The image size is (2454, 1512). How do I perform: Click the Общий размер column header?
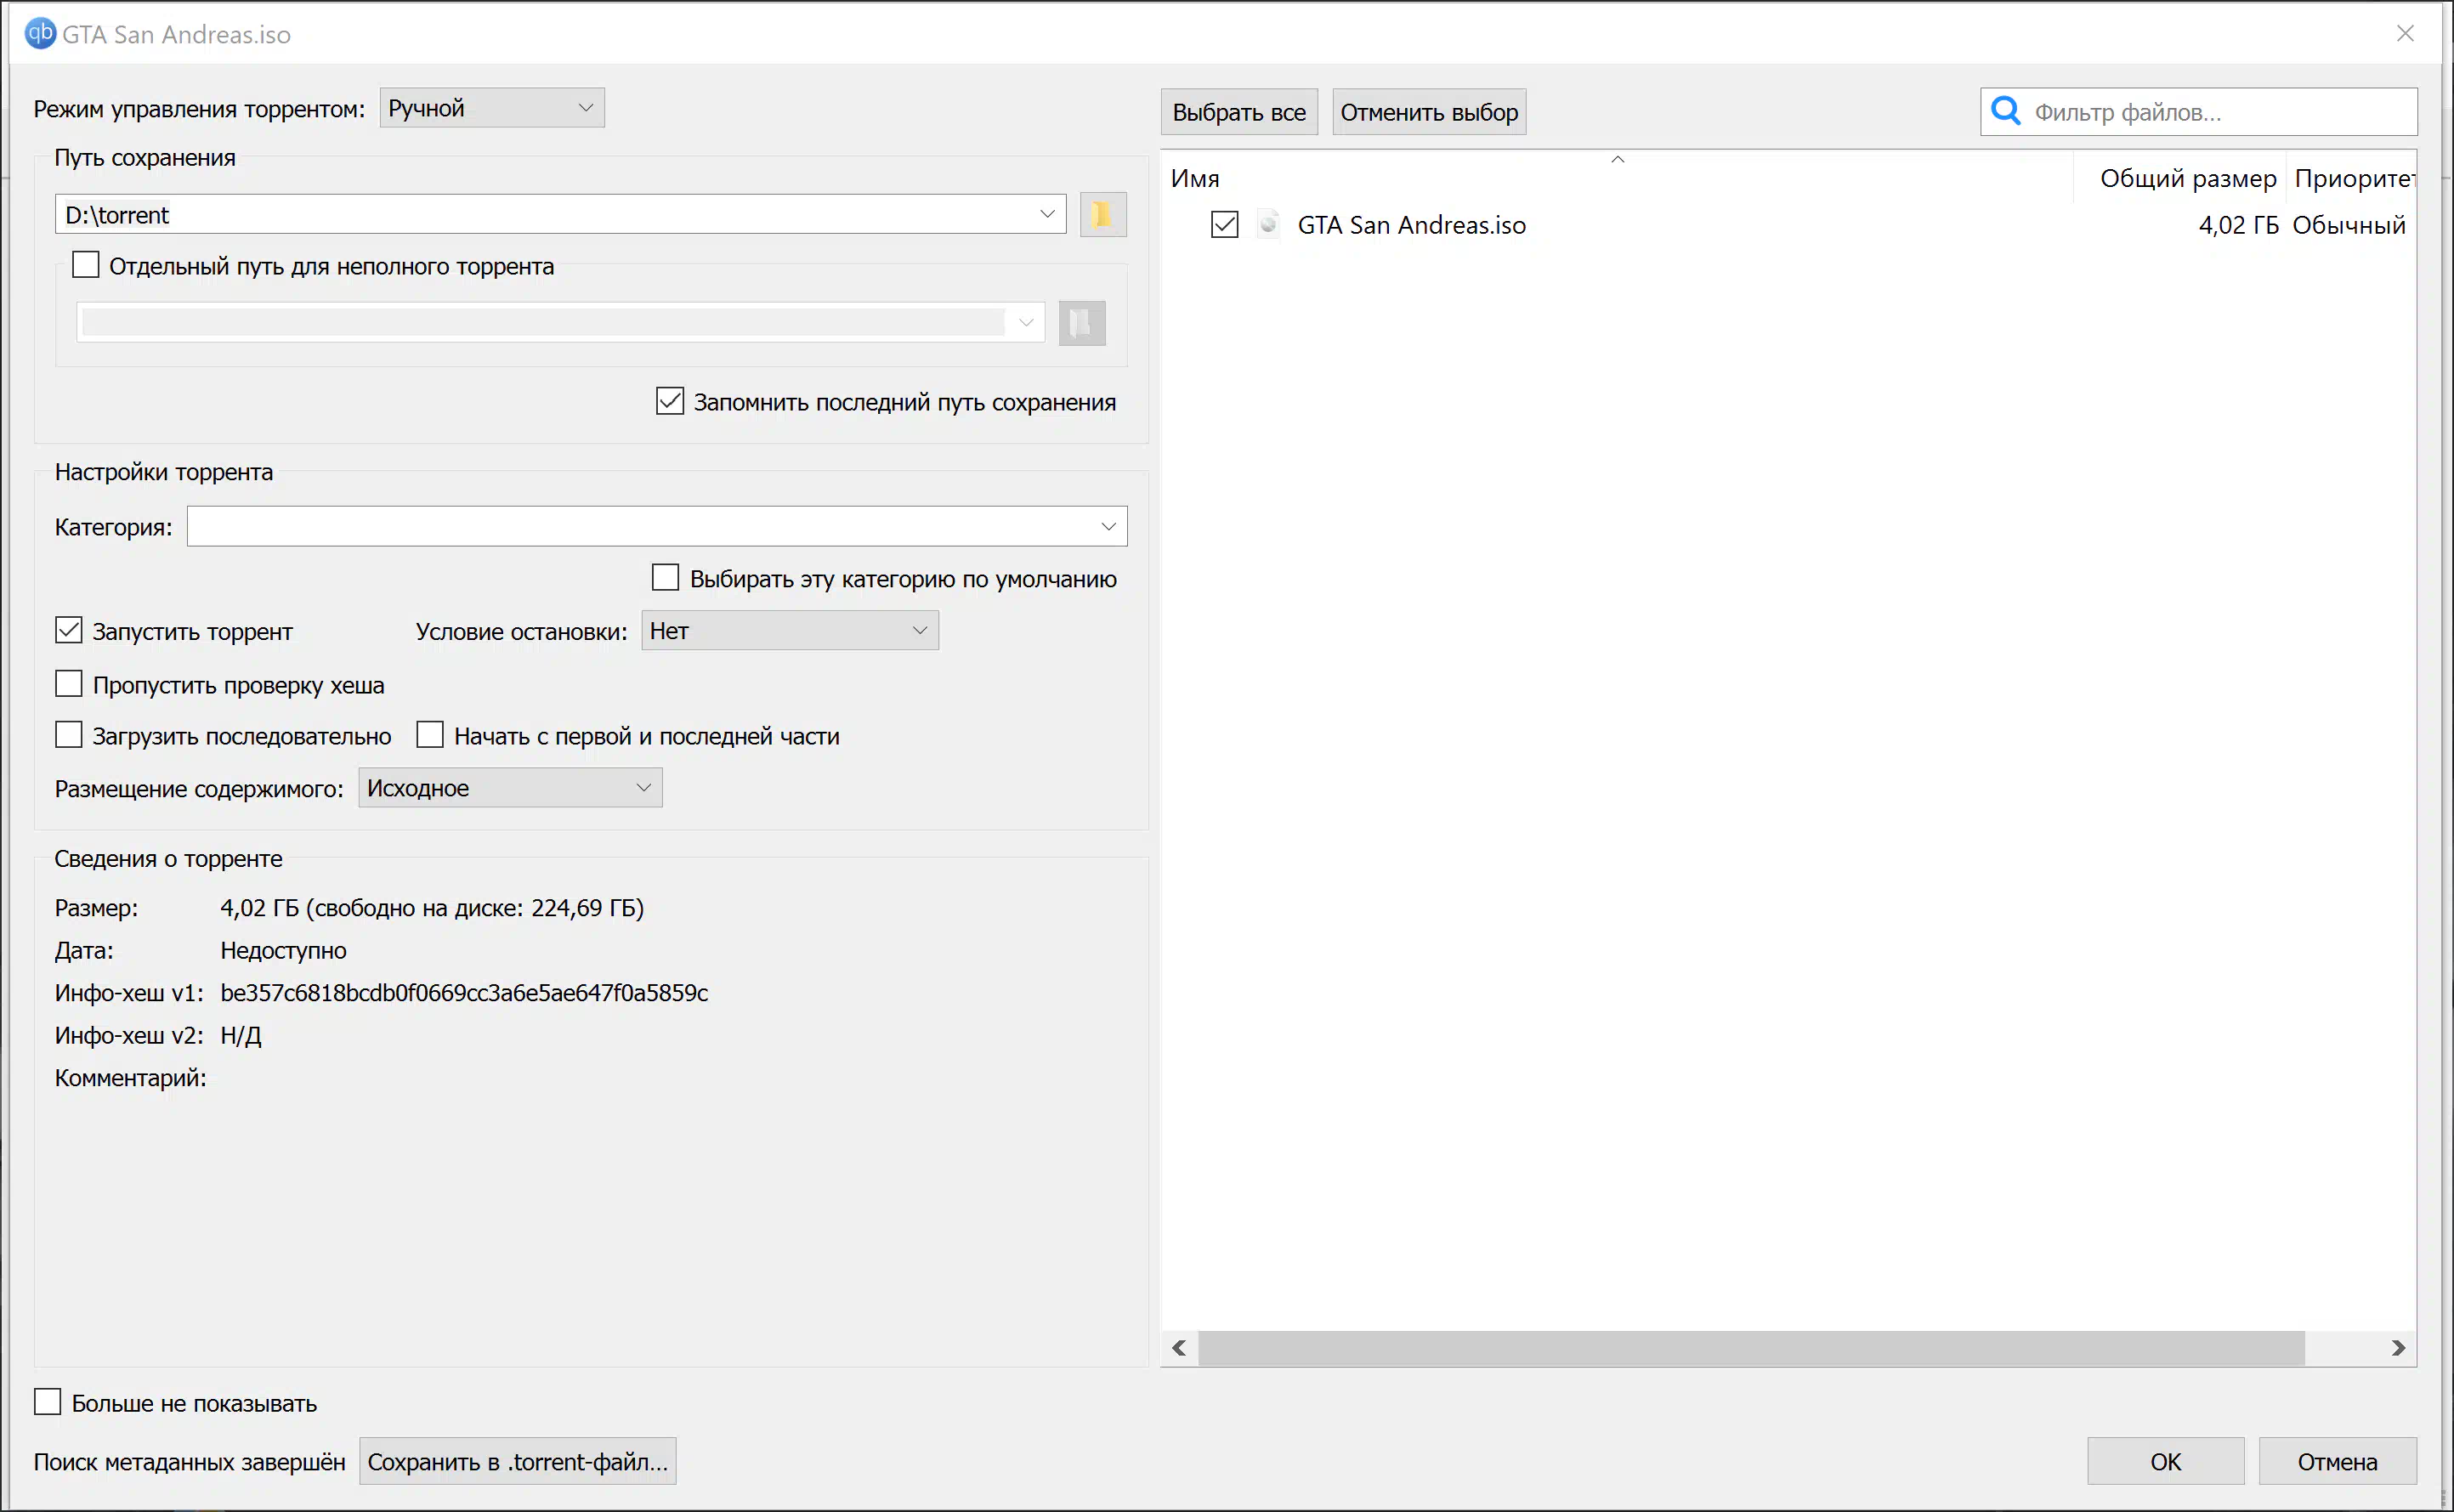click(2180, 178)
